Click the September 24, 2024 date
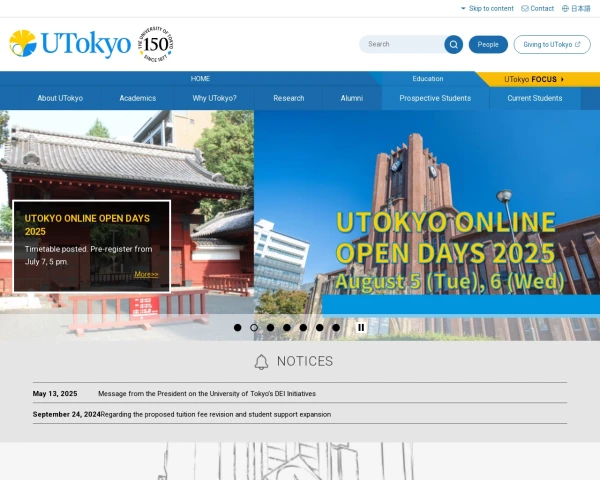Viewport: 600px width, 480px height. 67,414
